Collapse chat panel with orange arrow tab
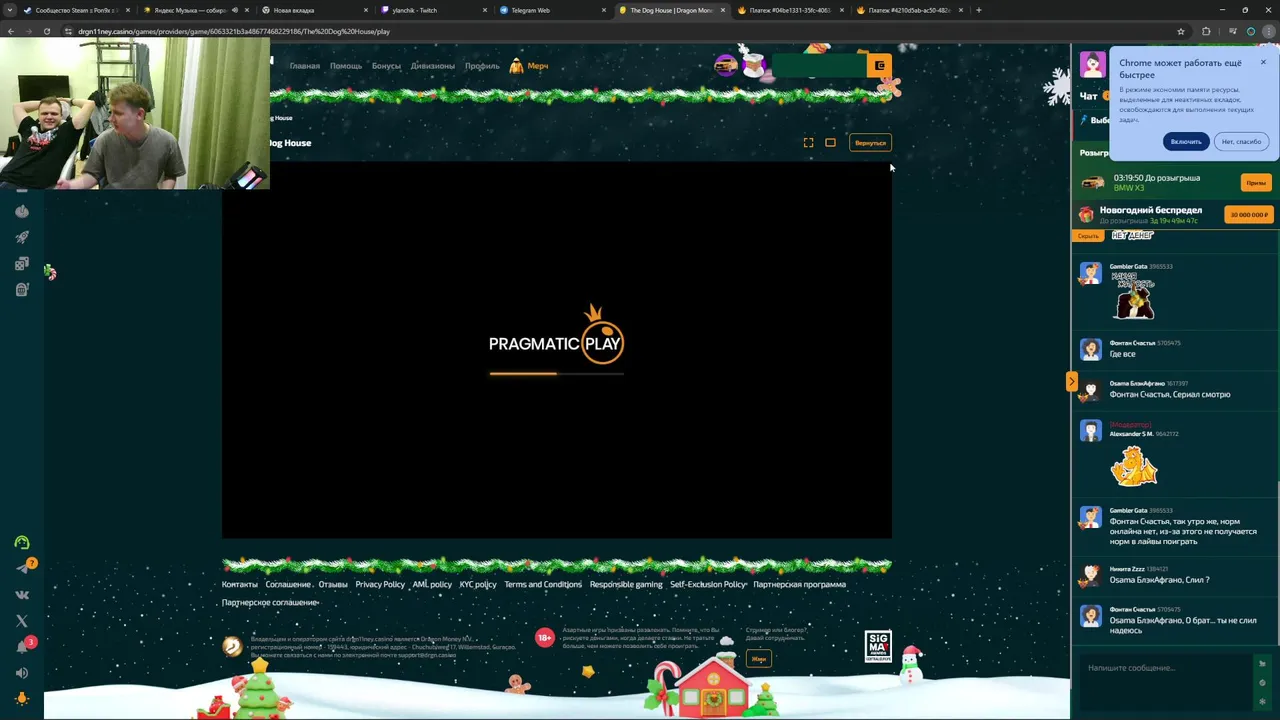The height and width of the screenshot is (720, 1280). [x=1071, y=381]
